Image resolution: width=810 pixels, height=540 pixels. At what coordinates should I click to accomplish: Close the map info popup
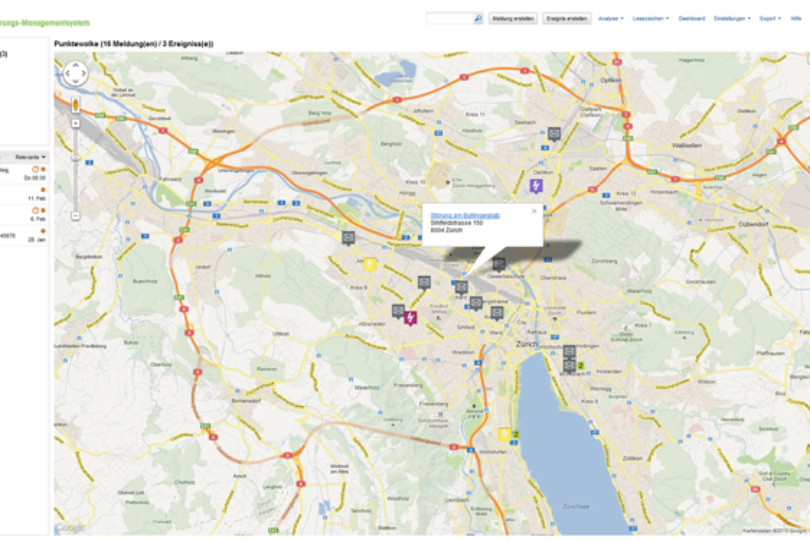click(534, 211)
